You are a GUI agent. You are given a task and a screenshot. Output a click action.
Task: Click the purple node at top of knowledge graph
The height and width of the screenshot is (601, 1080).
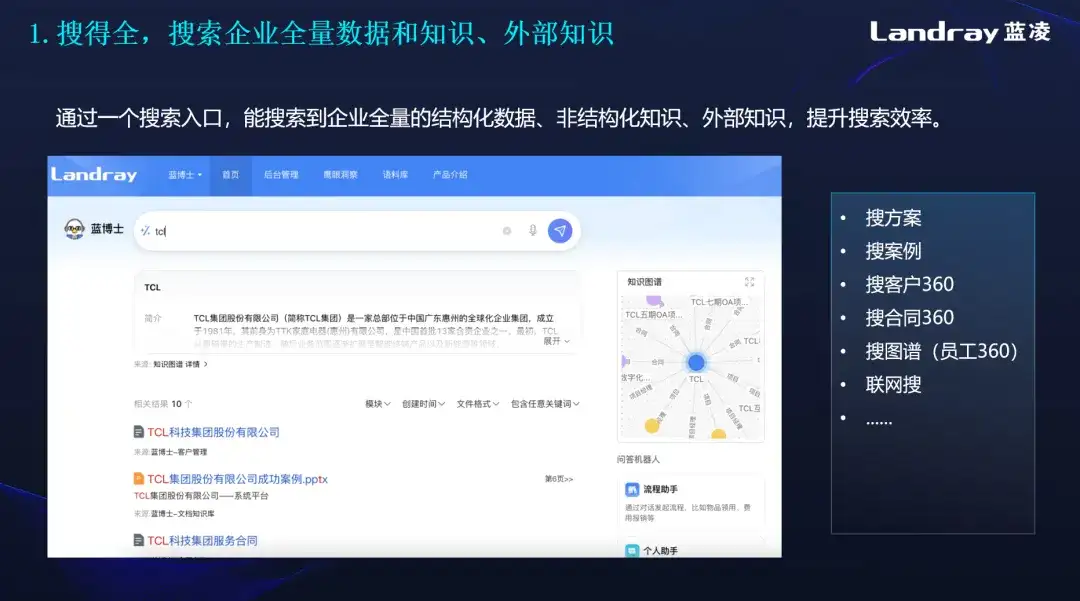654,300
